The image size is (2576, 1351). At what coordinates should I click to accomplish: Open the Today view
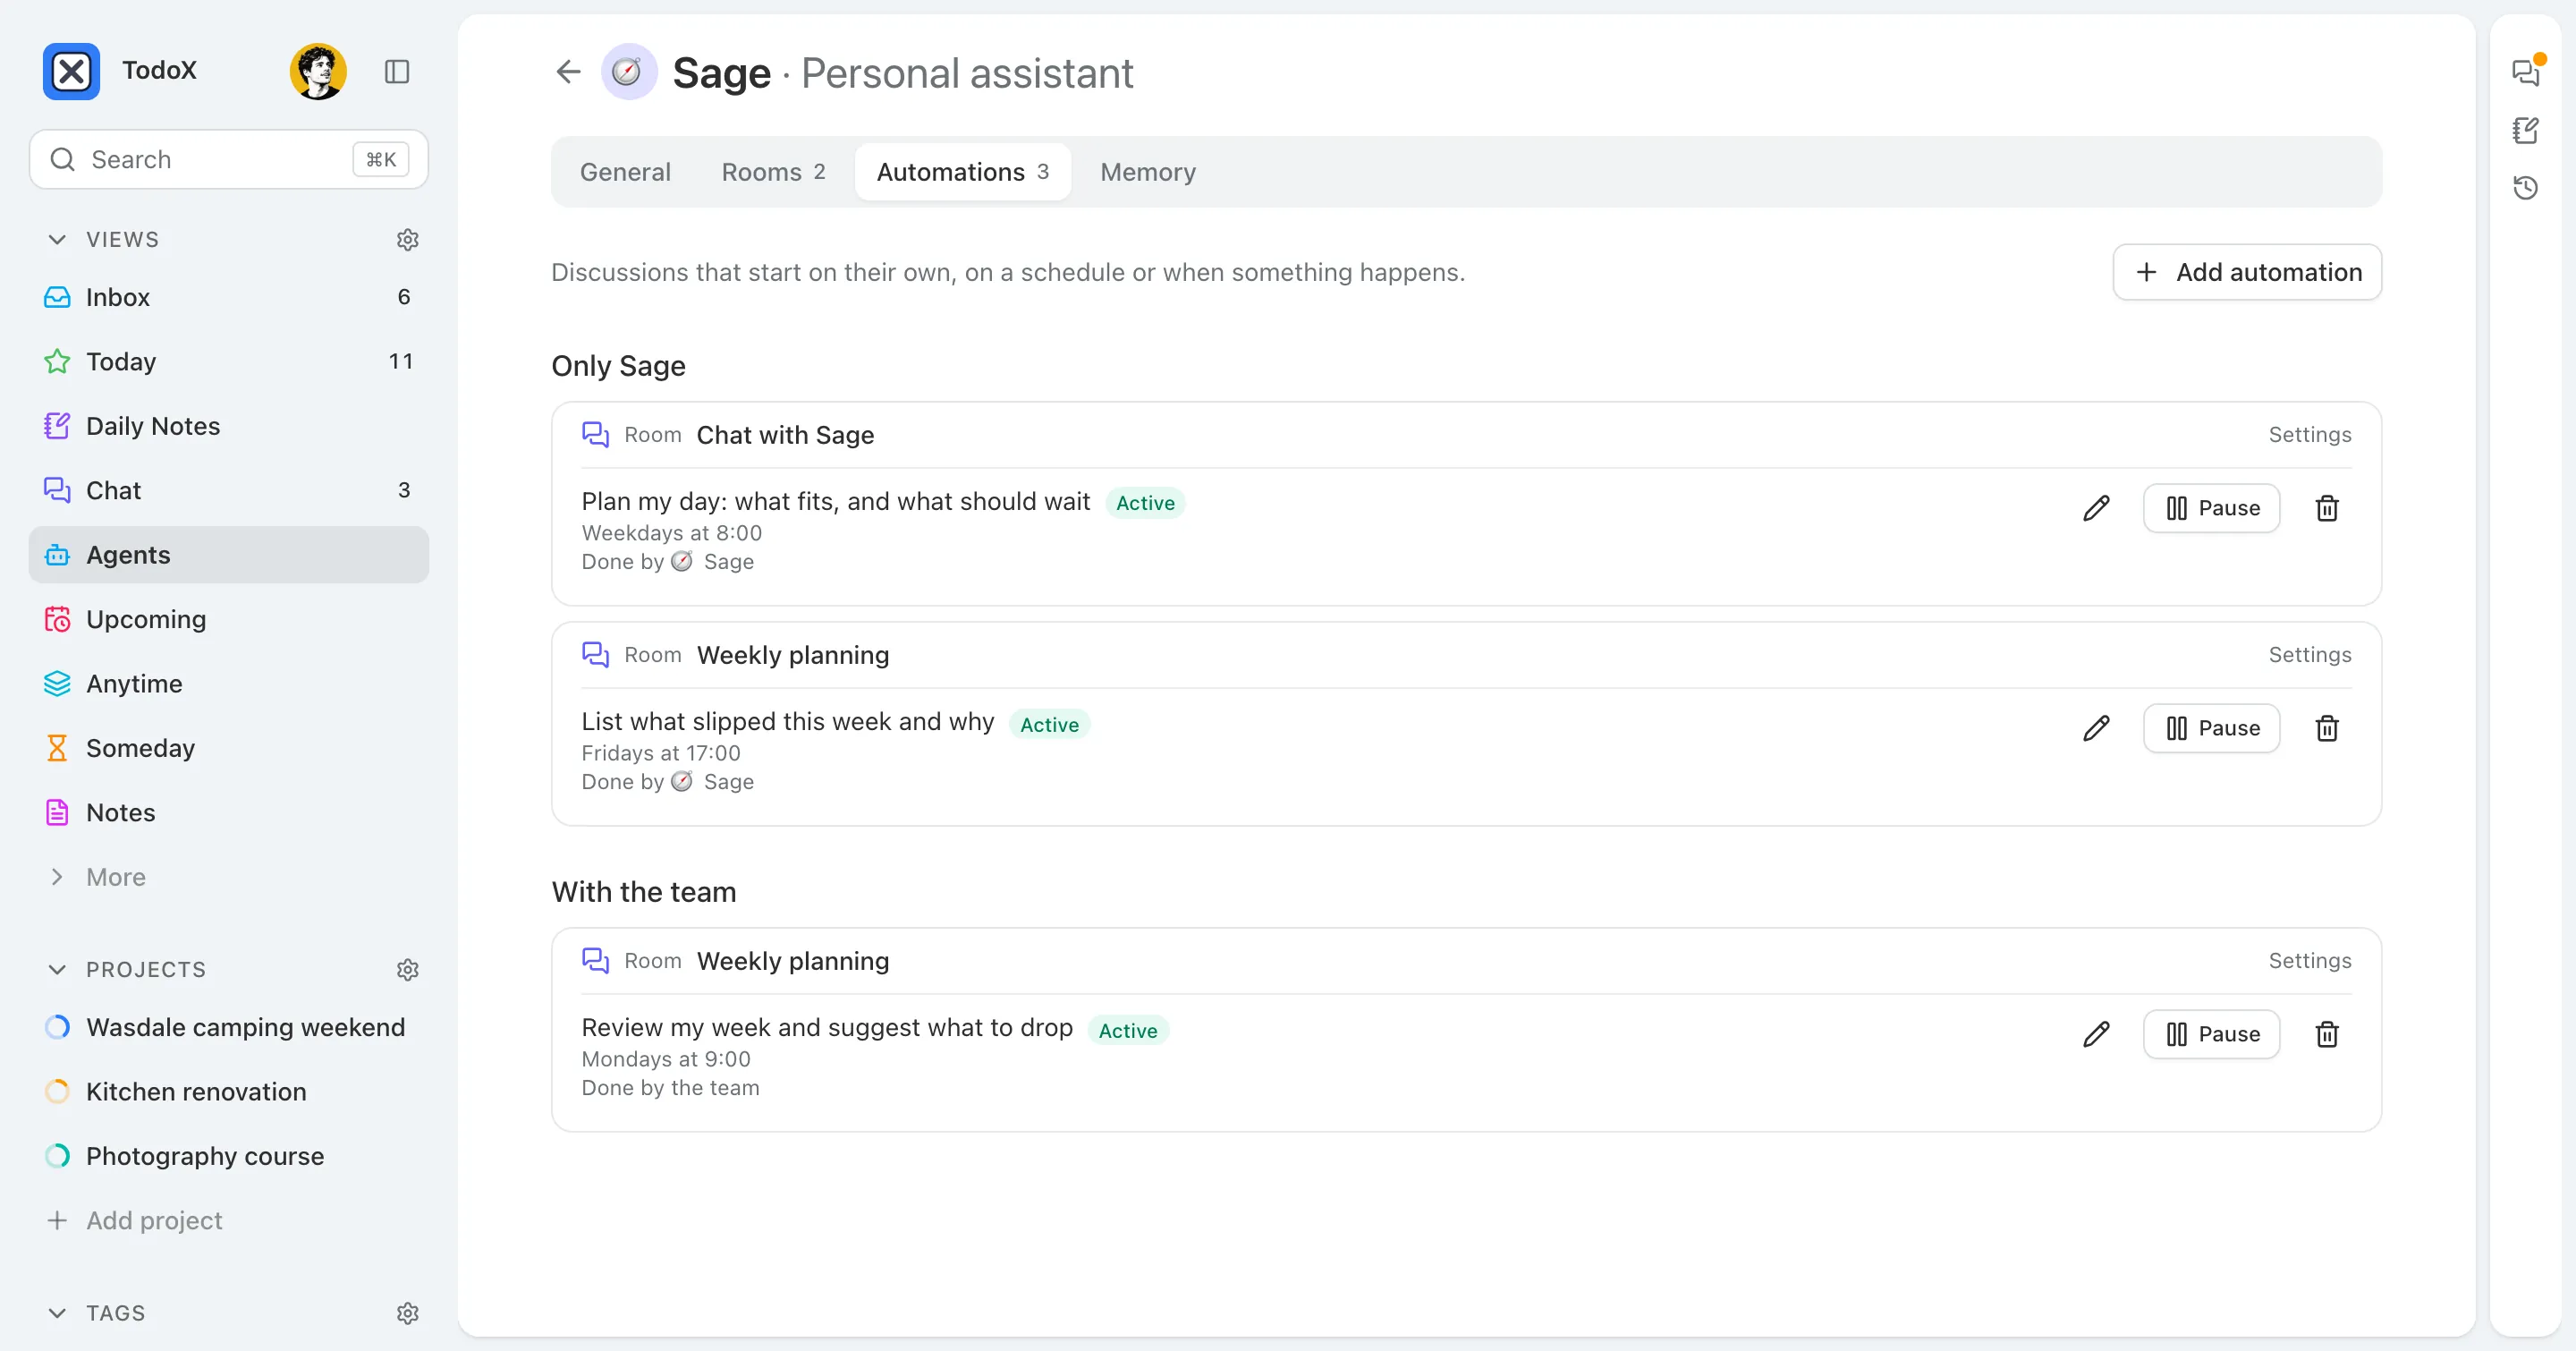tap(229, 362)
